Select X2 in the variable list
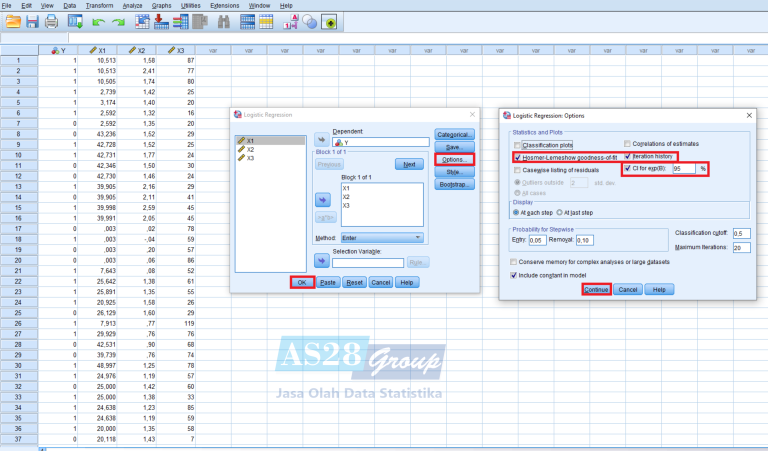 coord(251,149)
